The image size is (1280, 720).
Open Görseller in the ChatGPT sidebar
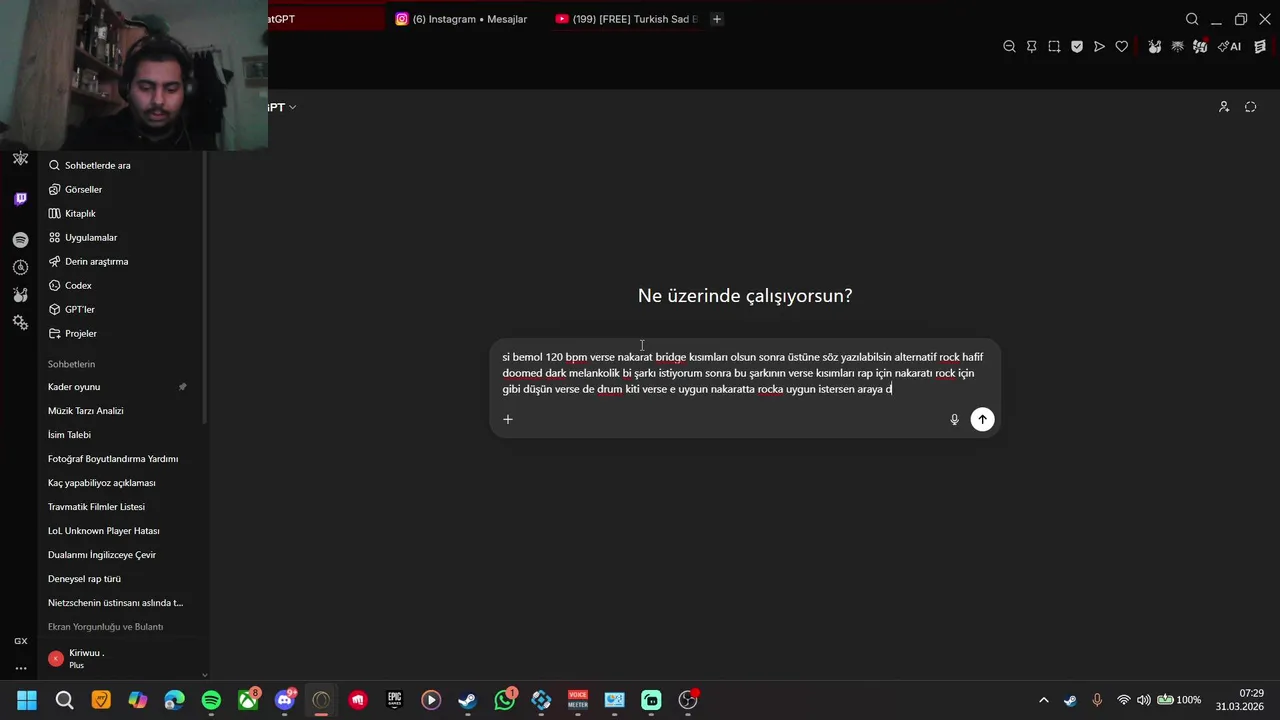pos(122,189)
